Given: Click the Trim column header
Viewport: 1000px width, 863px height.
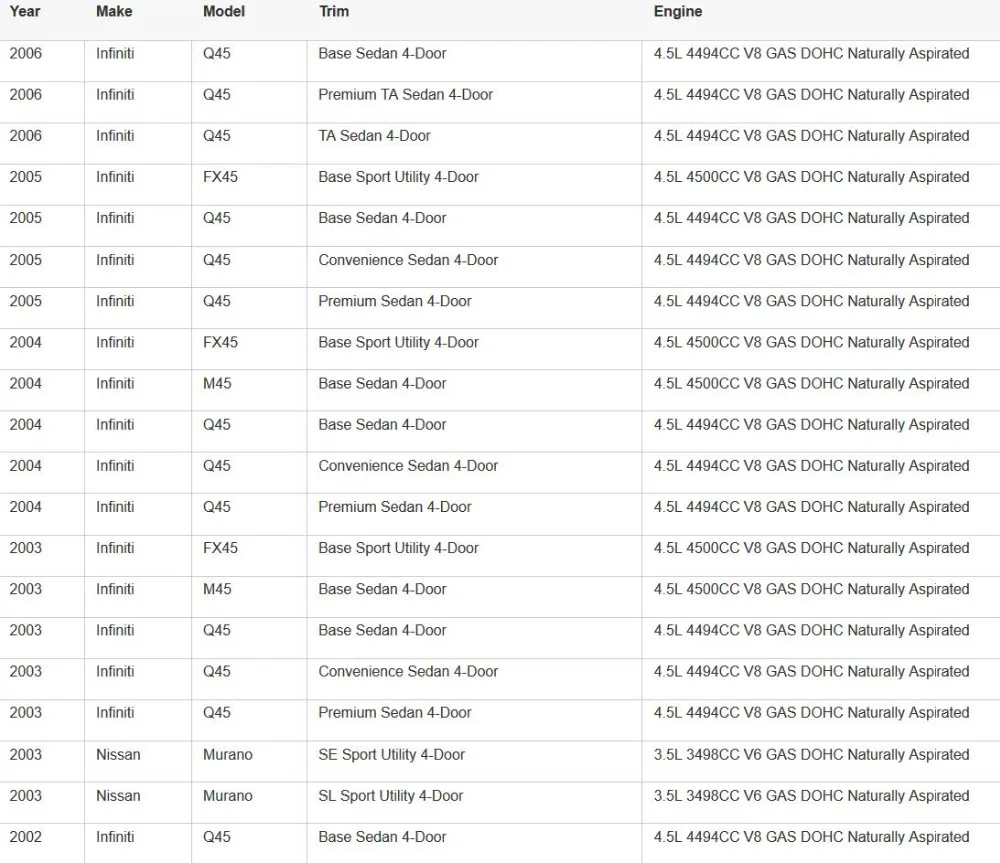Looking at the screenshot, I should [x=334, y=11].
